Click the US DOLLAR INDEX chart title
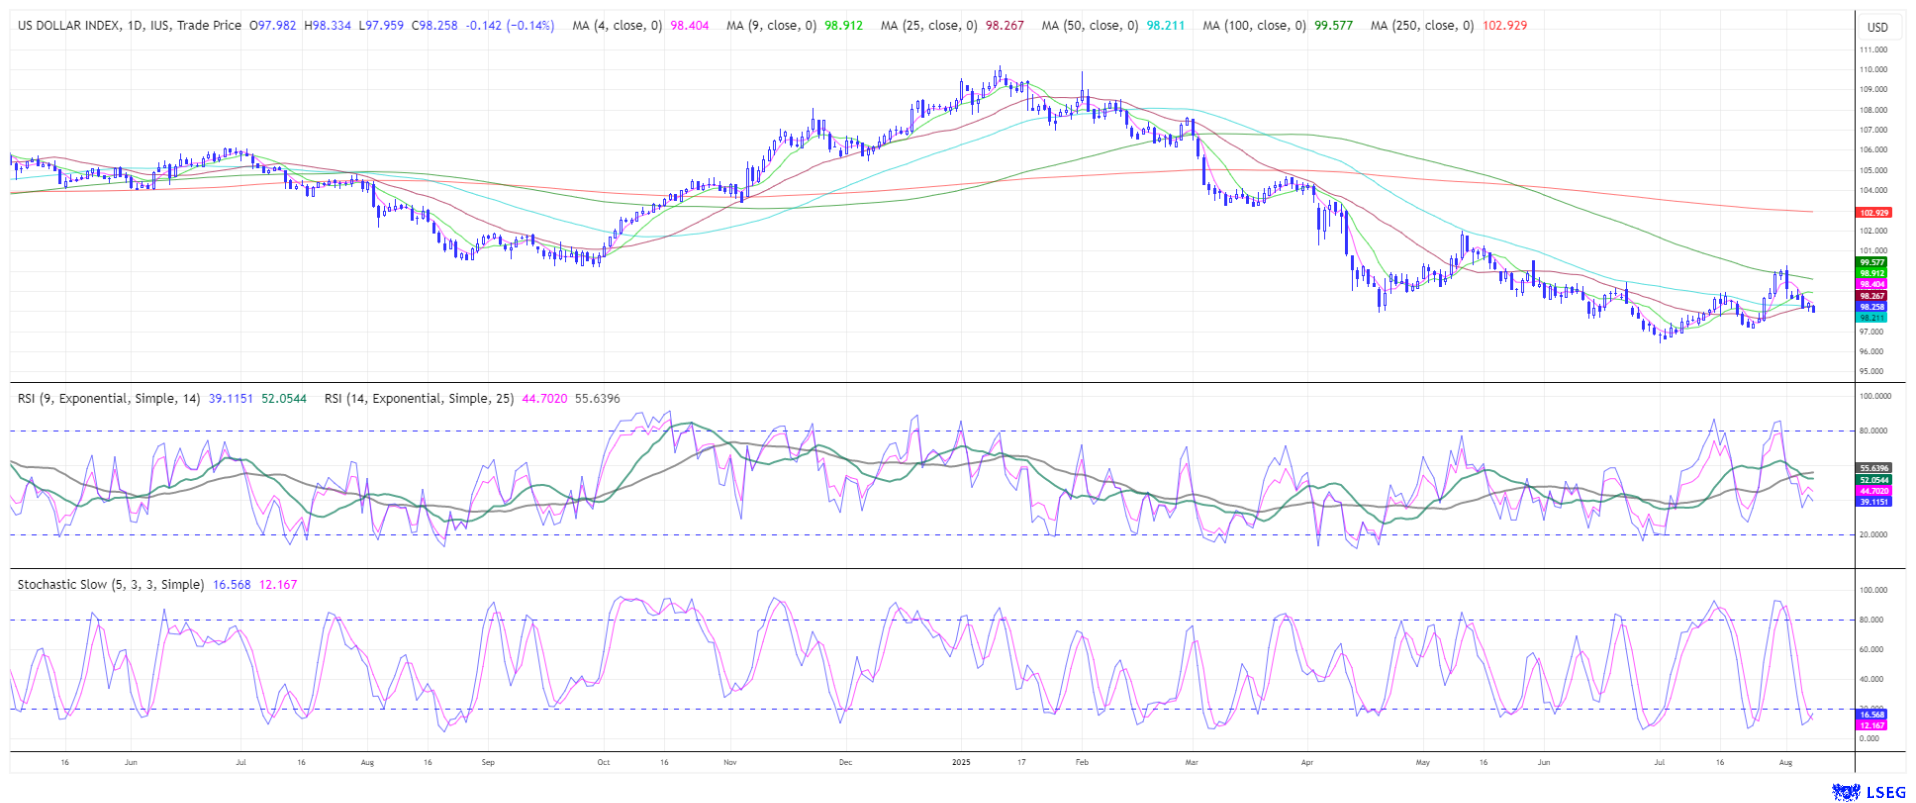This screenshot has width=1916, height=803. (x=70, y=26)
